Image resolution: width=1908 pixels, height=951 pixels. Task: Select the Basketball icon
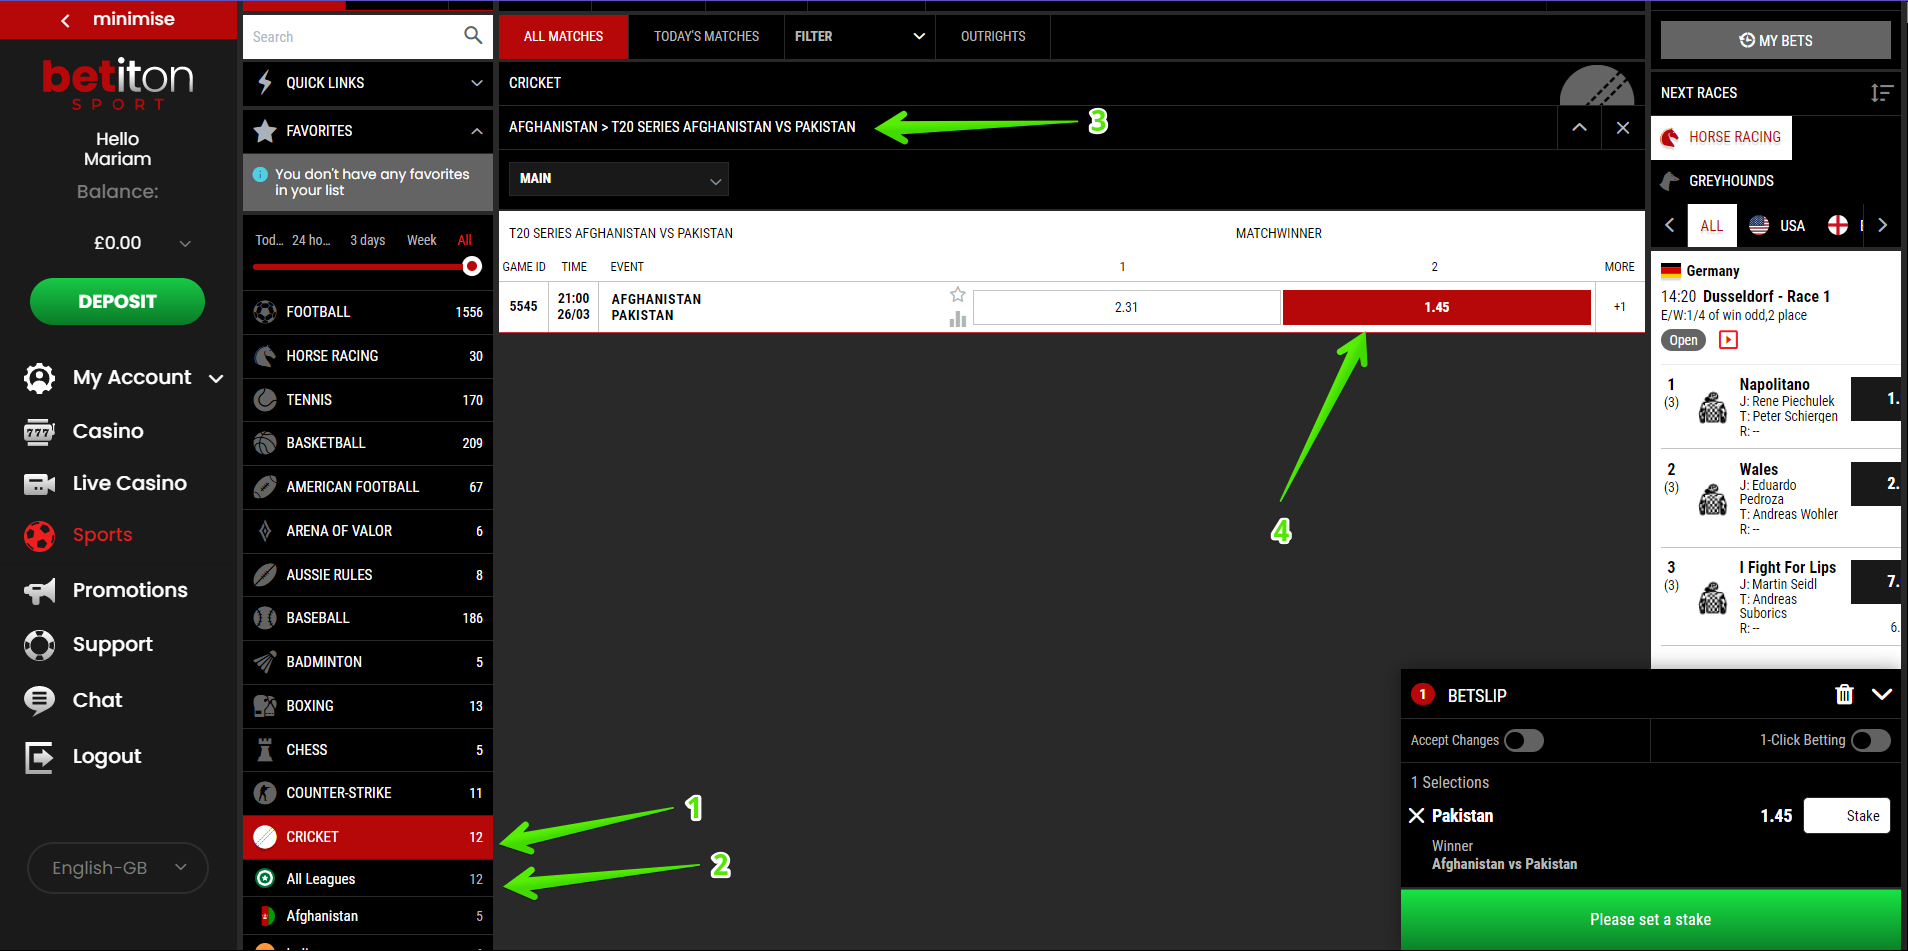click(265, 443)
